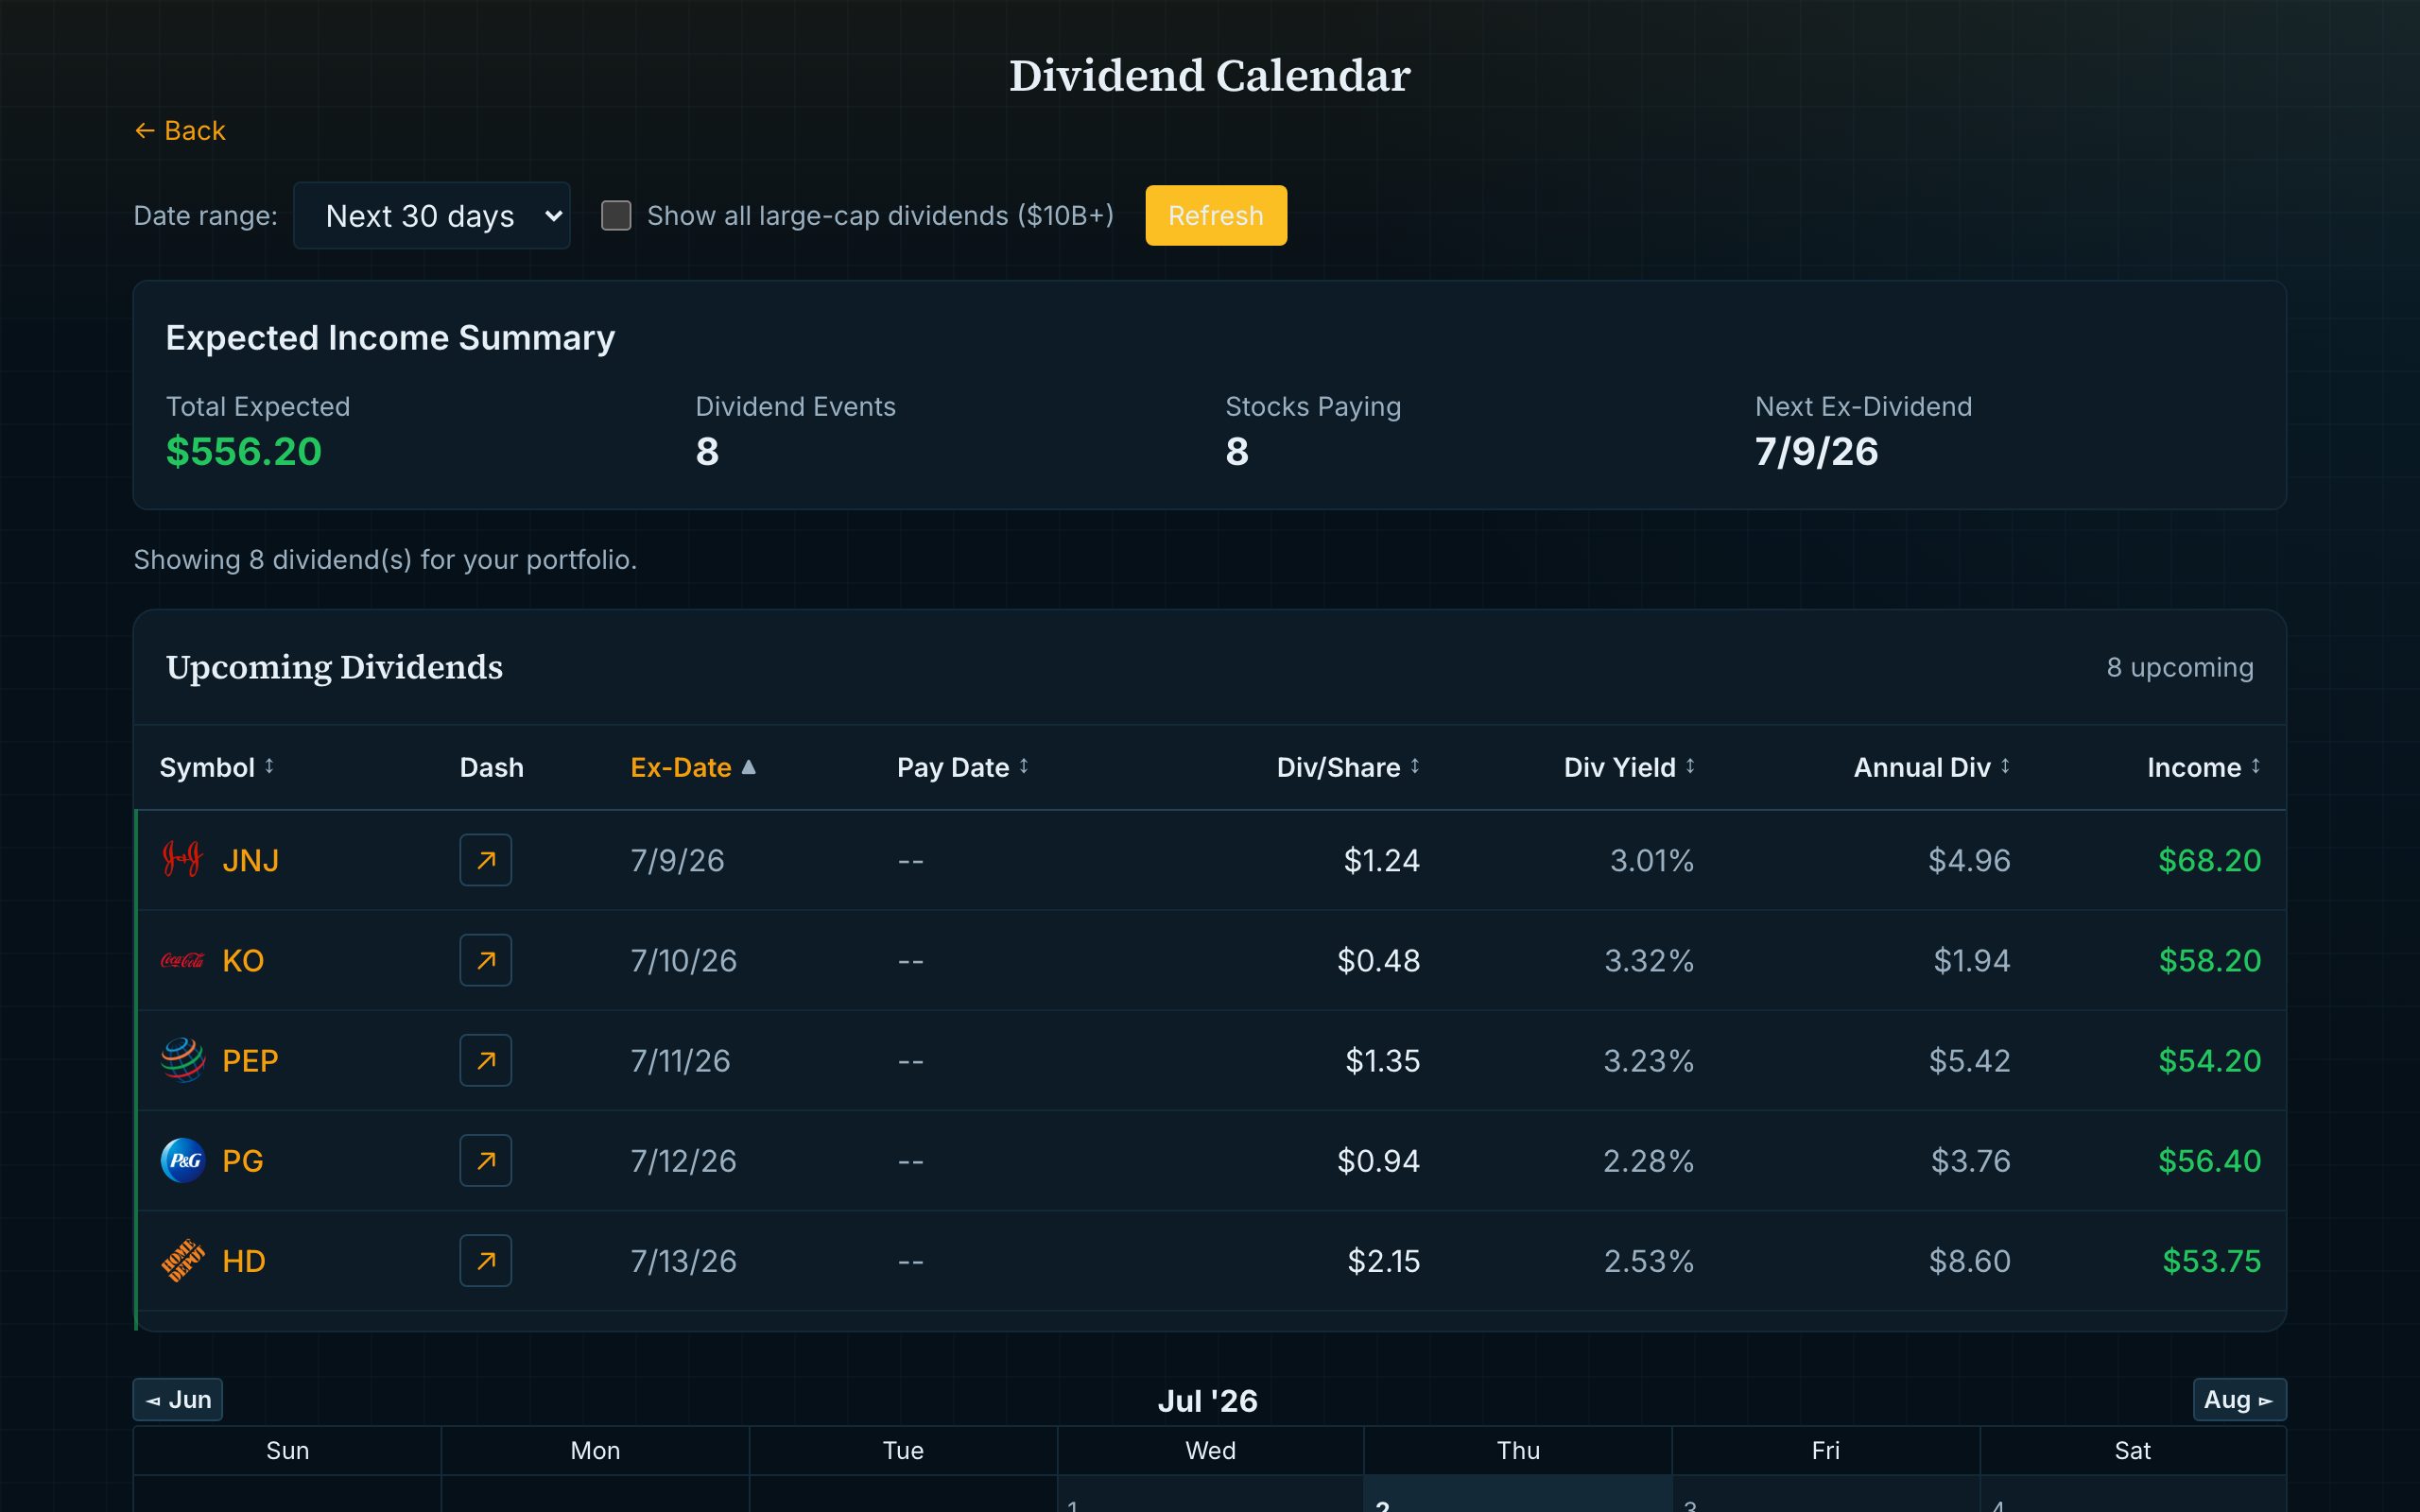Viewport: 2420px width, 1512px height.
Task: Open PG dashboard arrow icon
Action: pos(485,1160)
